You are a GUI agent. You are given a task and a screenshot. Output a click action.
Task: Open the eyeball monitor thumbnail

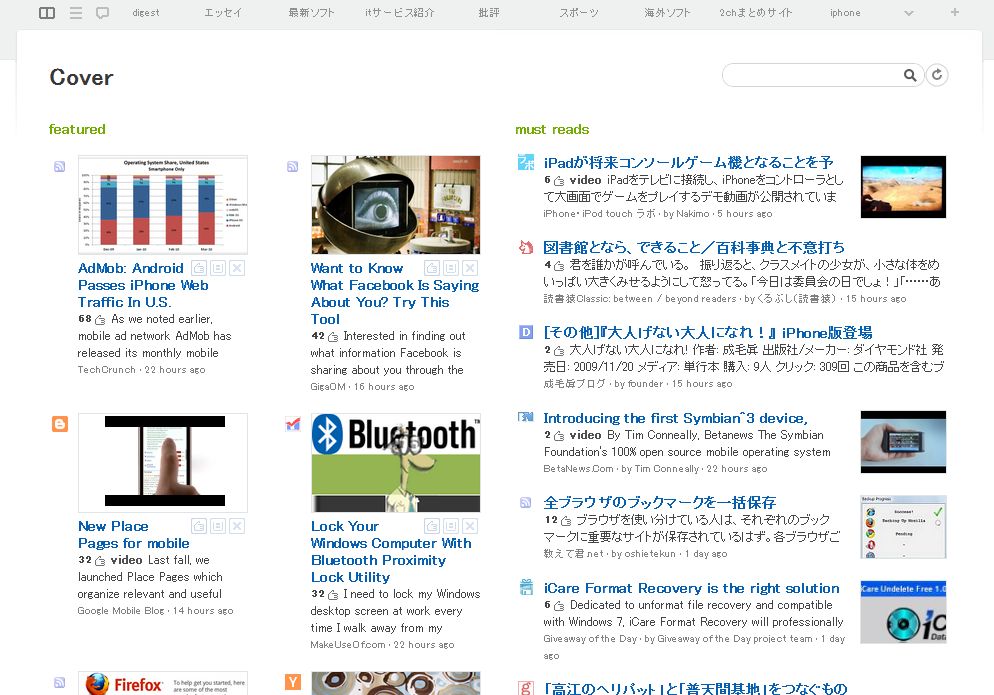point(396,205)
